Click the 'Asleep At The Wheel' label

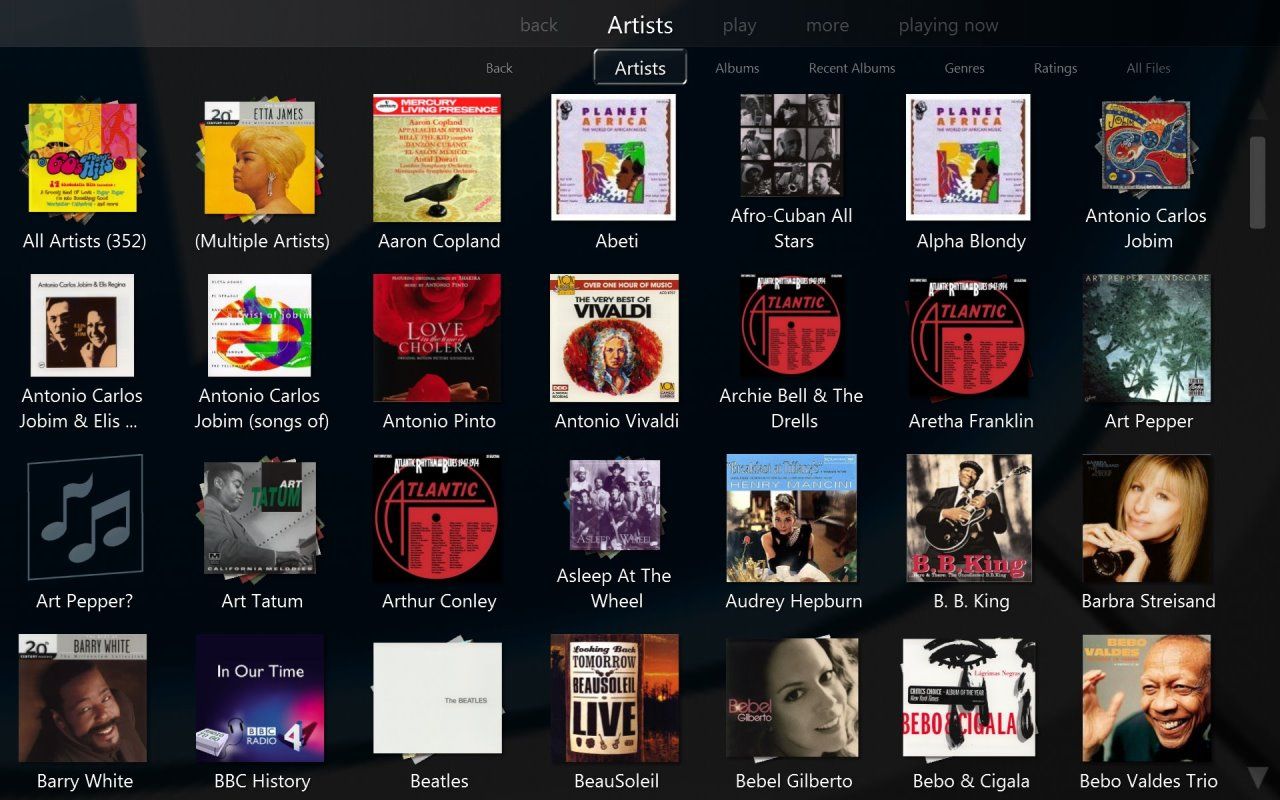pyautogui.click(x=614, y=588)
